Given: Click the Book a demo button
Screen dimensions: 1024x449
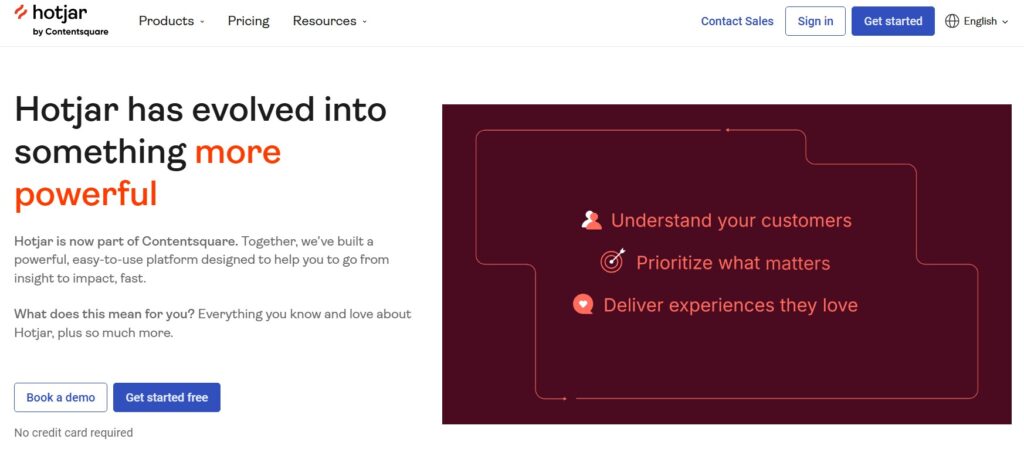Looking at the screenshot, I should pyautogui.click(x=60, y=397).
